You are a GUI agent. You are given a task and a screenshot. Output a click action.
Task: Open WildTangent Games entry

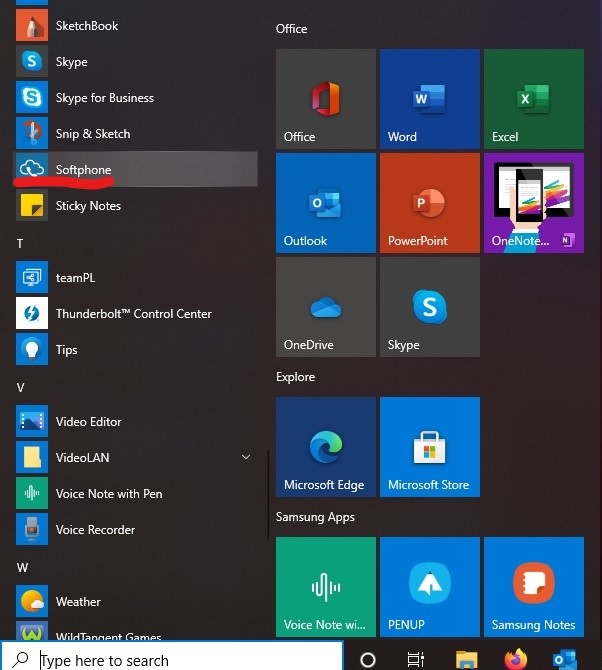pos(136,631)
